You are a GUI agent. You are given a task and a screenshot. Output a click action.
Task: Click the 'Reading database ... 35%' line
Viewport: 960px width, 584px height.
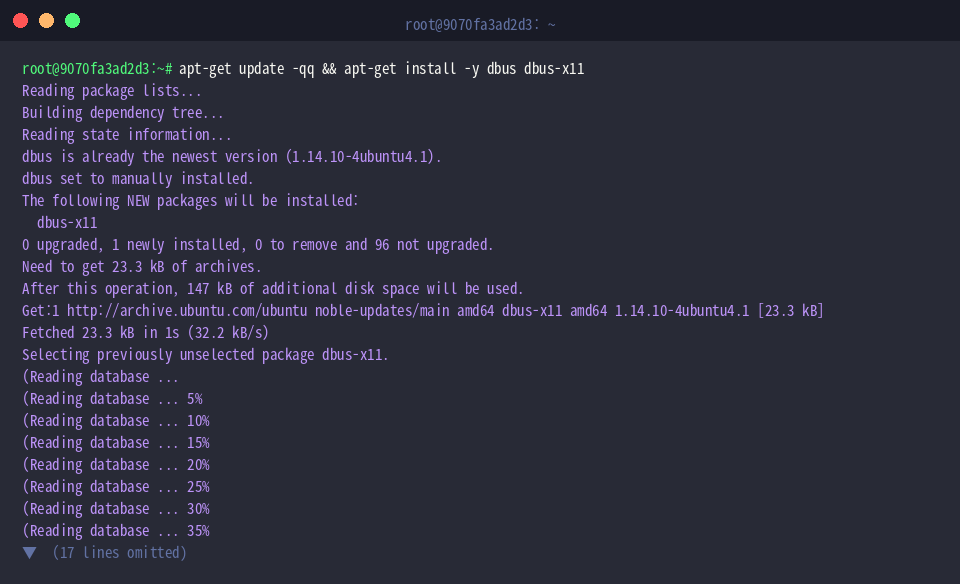click(116, 531)
